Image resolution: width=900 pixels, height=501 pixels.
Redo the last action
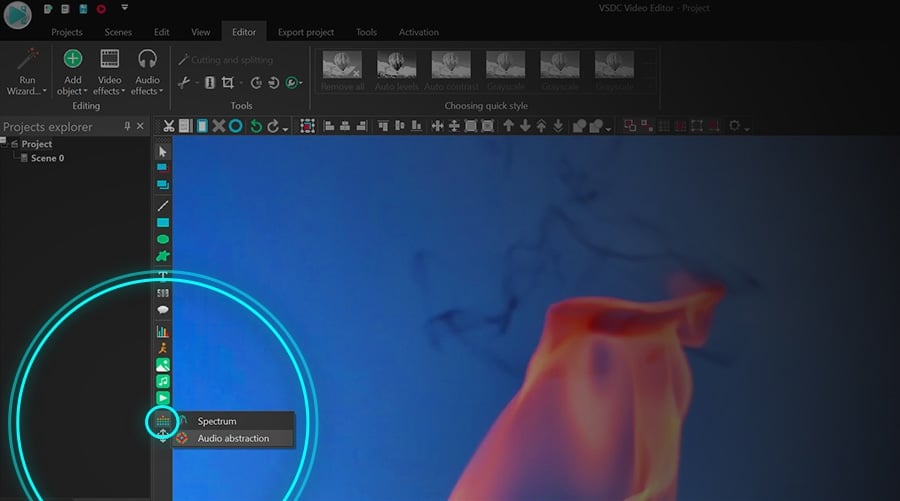pyautogui.click(x=273, y=126)
